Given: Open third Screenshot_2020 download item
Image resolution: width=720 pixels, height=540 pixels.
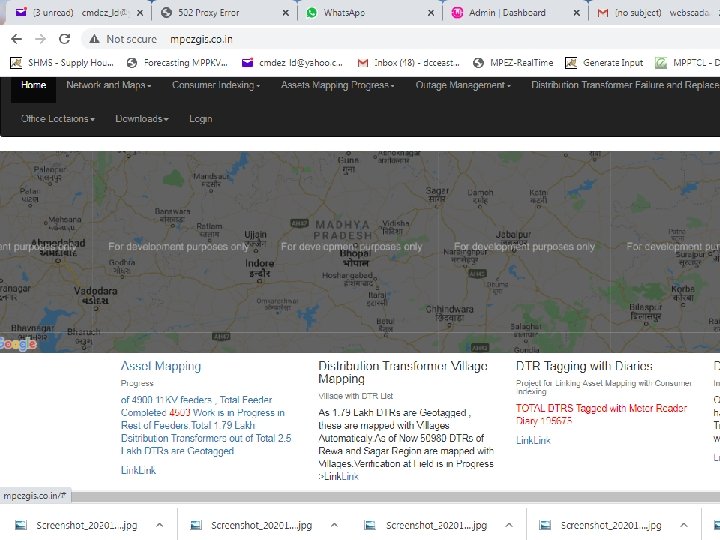Looking at the screenshot, I should coord(426,525).
